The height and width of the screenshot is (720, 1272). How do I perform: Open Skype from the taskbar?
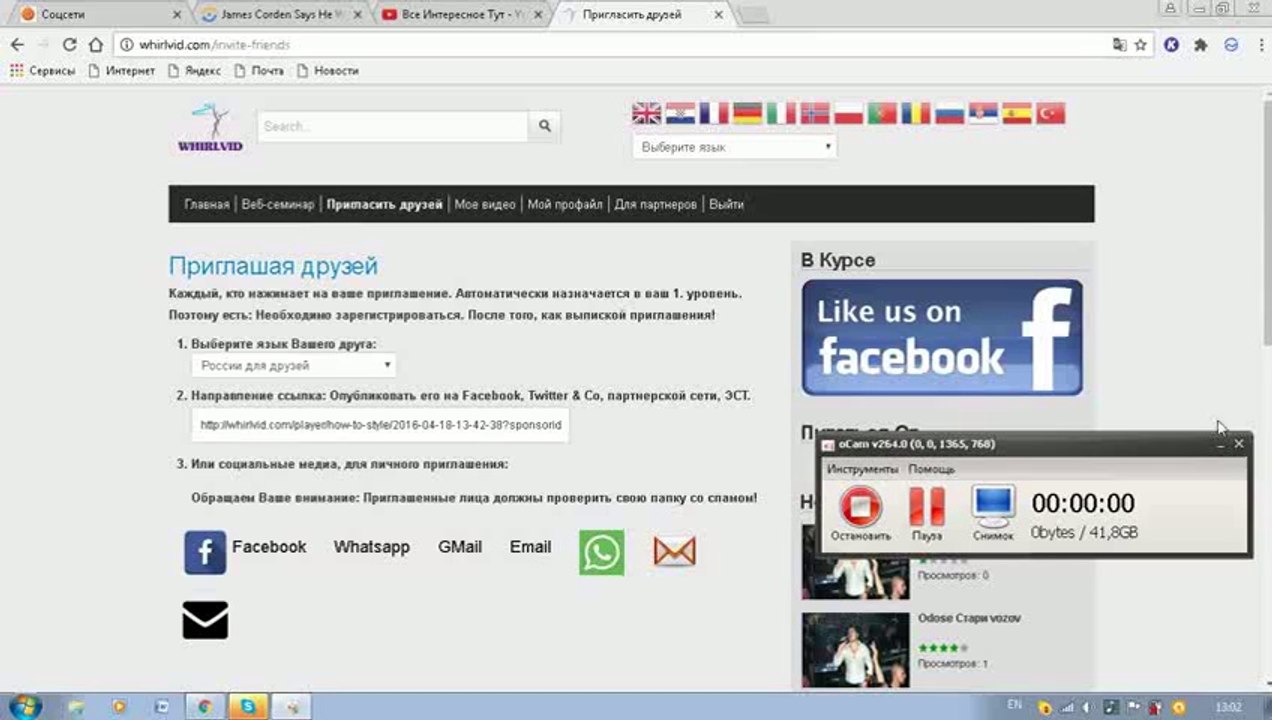[x=247, y=707]
